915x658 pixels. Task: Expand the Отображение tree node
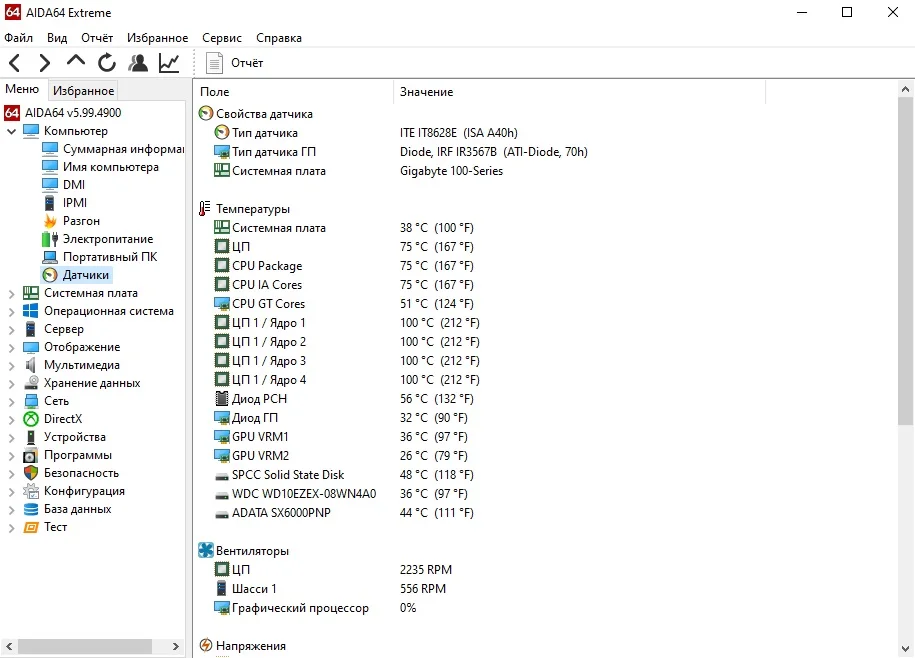point(11,348)
